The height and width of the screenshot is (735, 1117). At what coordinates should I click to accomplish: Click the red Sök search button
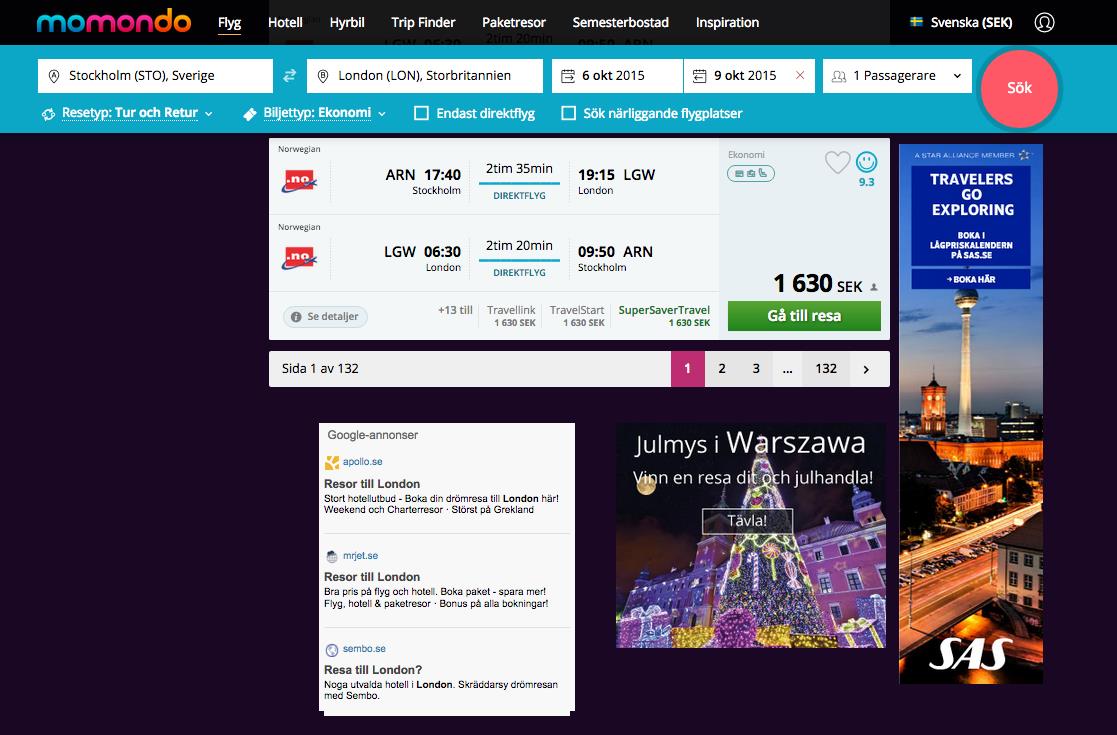(x=1019, y=88)
